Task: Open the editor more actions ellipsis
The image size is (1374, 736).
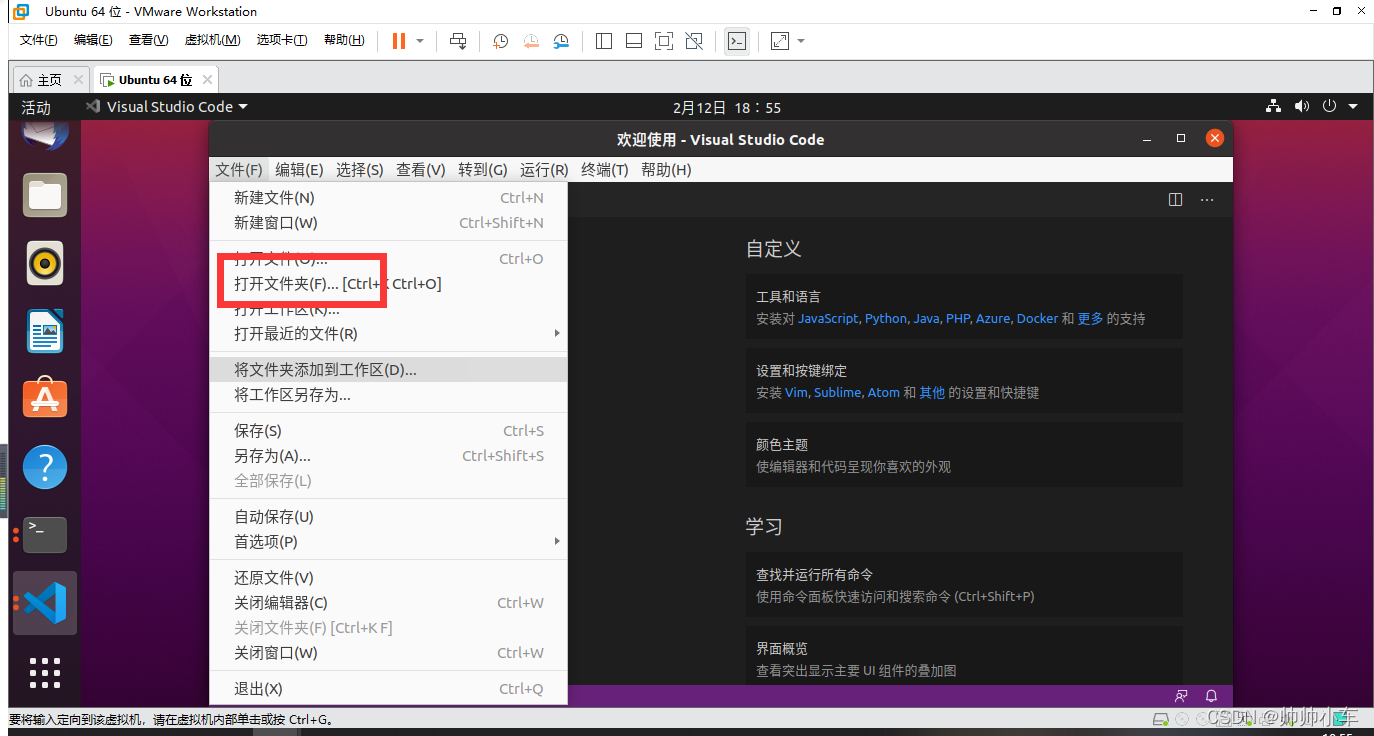Action: (x=1207, y=200)
